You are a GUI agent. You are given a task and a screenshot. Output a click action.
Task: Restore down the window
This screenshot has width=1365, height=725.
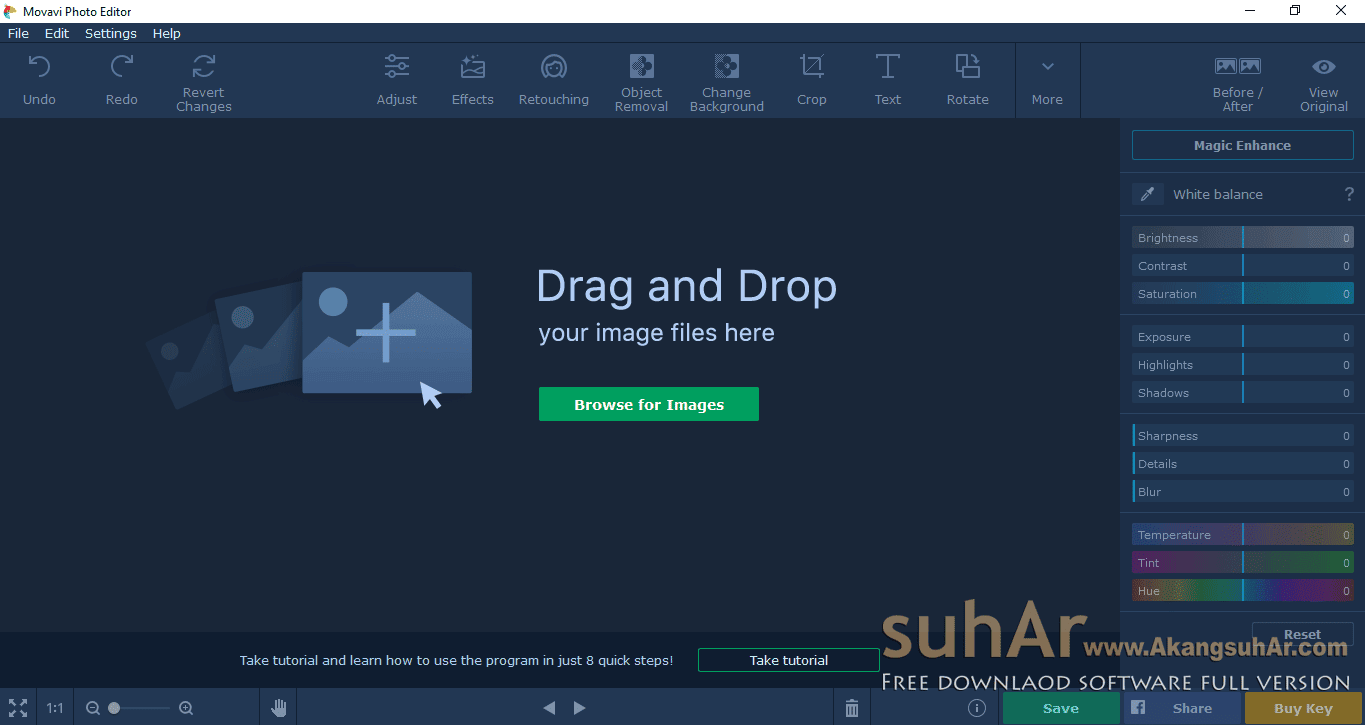pos(1295,11)
